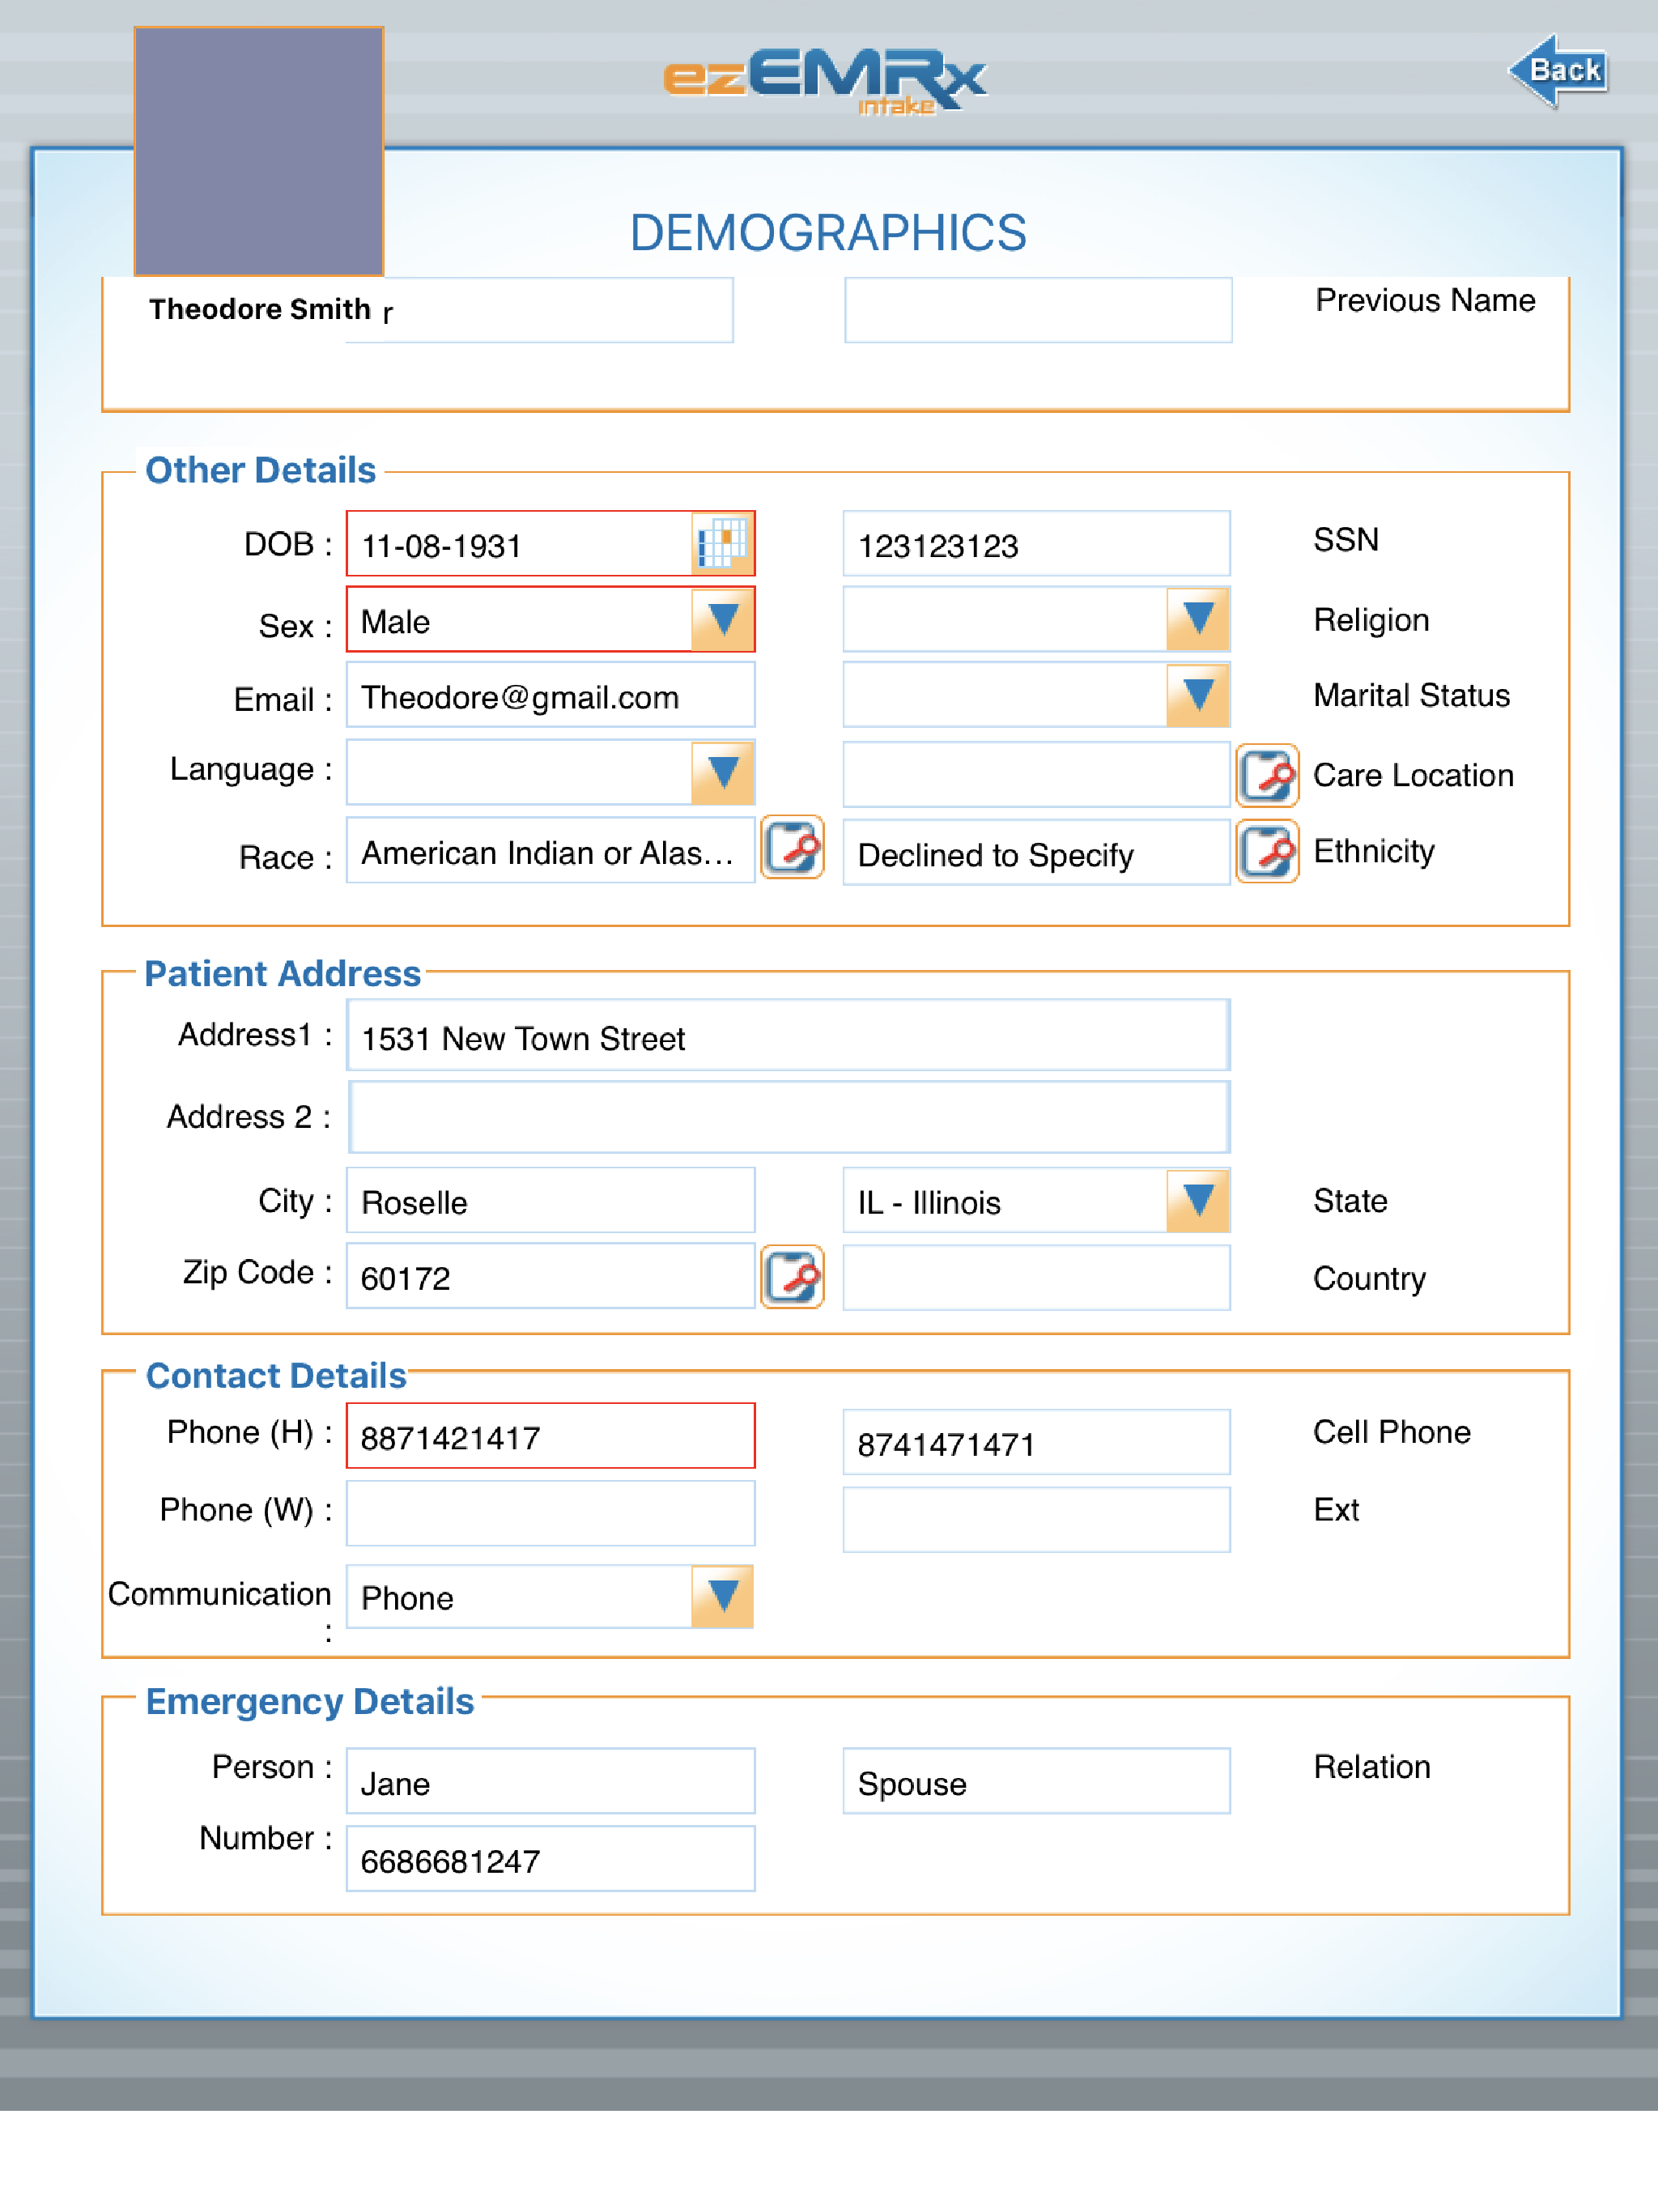Click the Emergency Details section title
Screen dimensions: 1658x2212
[x=309, y=1702]
